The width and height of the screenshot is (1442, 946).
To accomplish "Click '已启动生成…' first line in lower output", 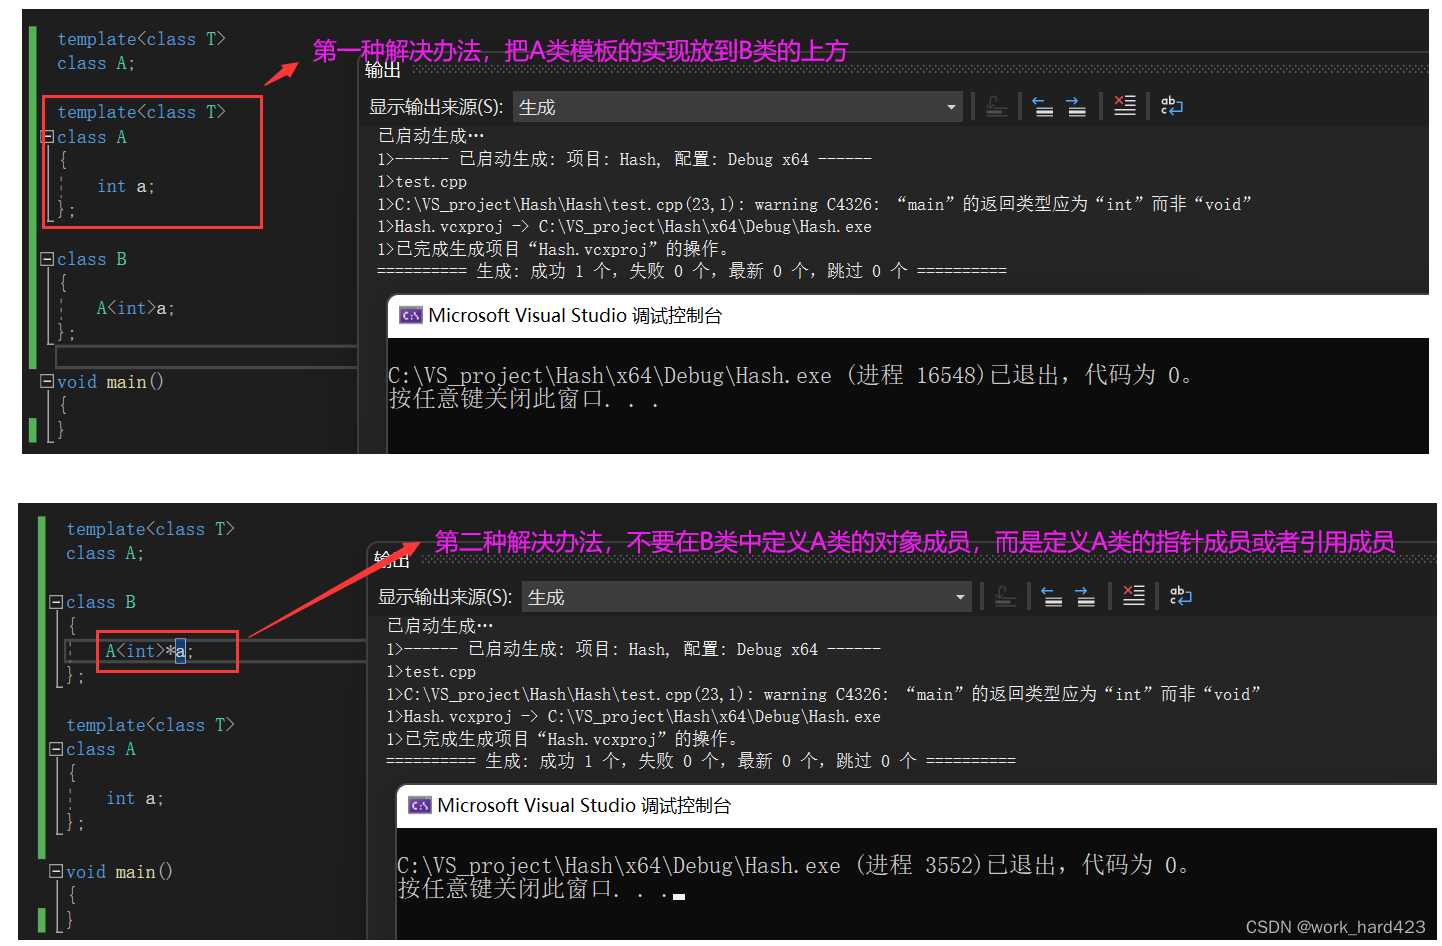I will (440, 626).
